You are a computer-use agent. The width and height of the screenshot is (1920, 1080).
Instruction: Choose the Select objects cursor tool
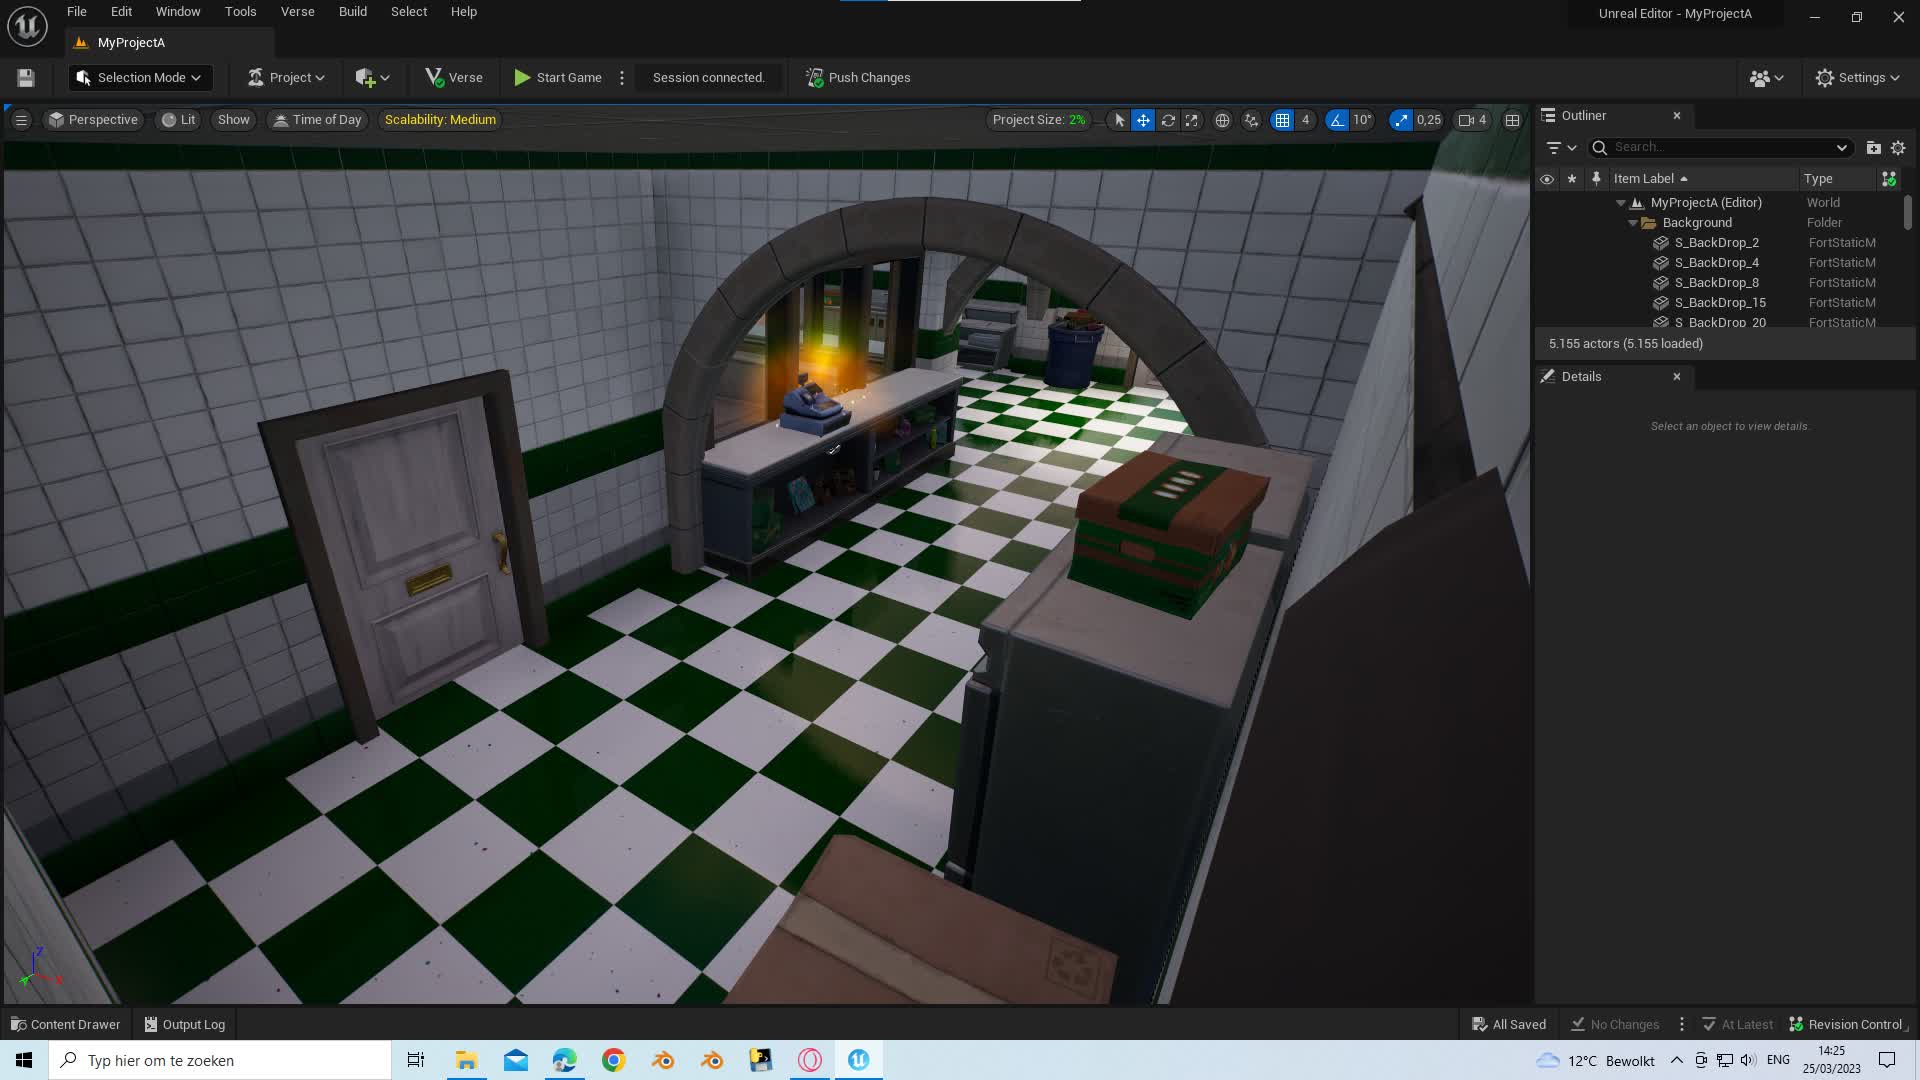1119,120
